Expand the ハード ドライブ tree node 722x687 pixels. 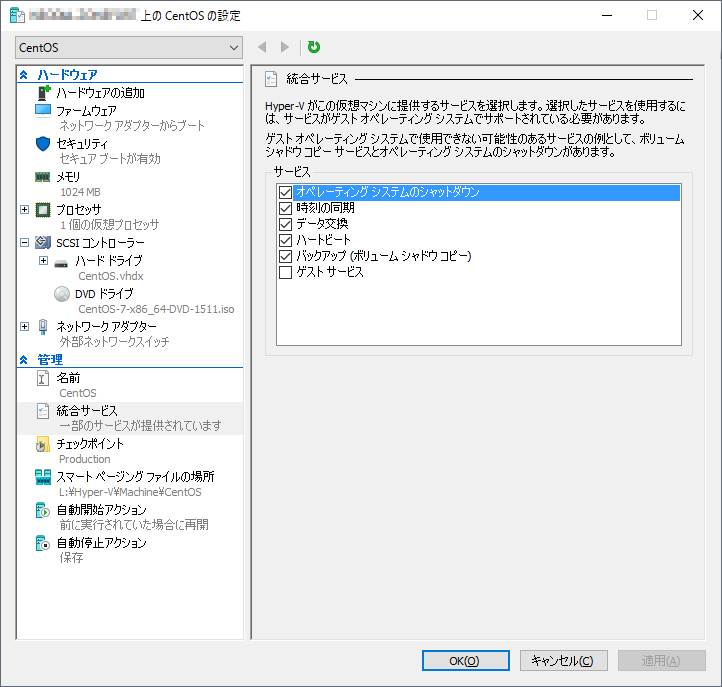43,261
